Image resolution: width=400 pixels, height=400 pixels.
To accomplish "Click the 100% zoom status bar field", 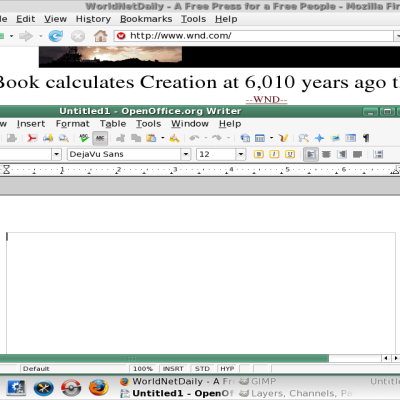I will coord(143,369).
